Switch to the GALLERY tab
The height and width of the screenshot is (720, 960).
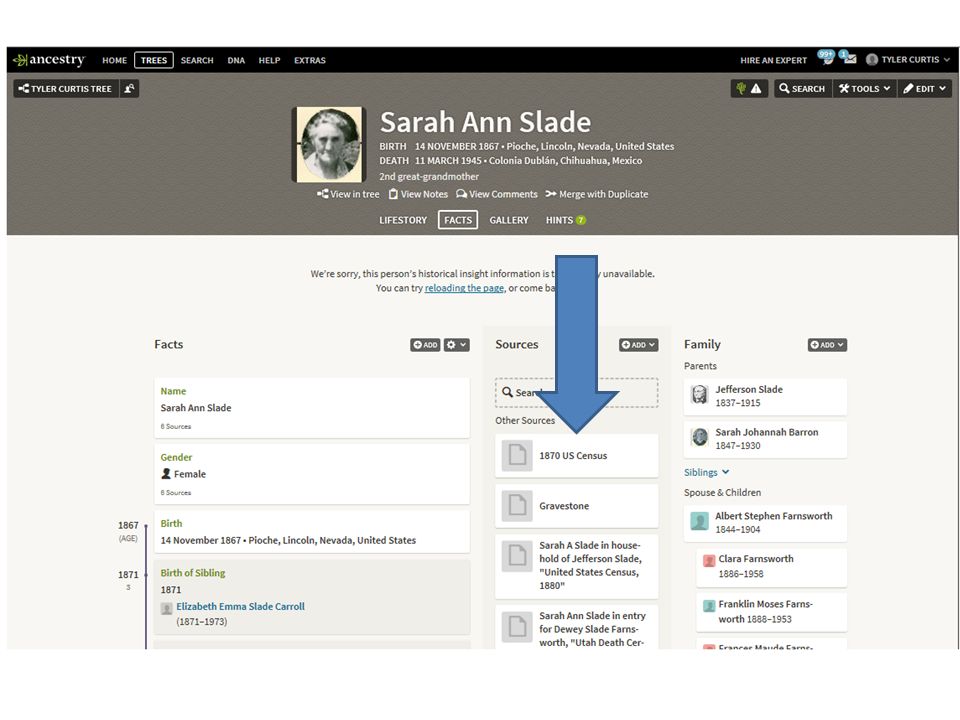pyautogui.click(x=509, y=220)
